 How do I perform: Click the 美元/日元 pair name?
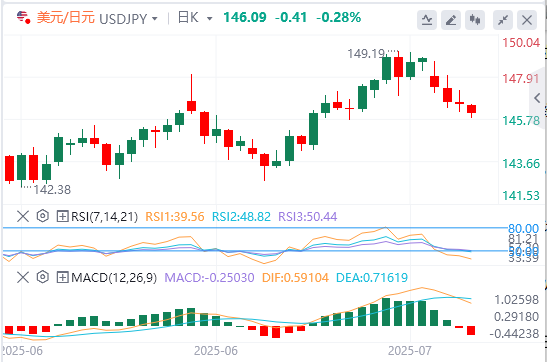(66, 17)
